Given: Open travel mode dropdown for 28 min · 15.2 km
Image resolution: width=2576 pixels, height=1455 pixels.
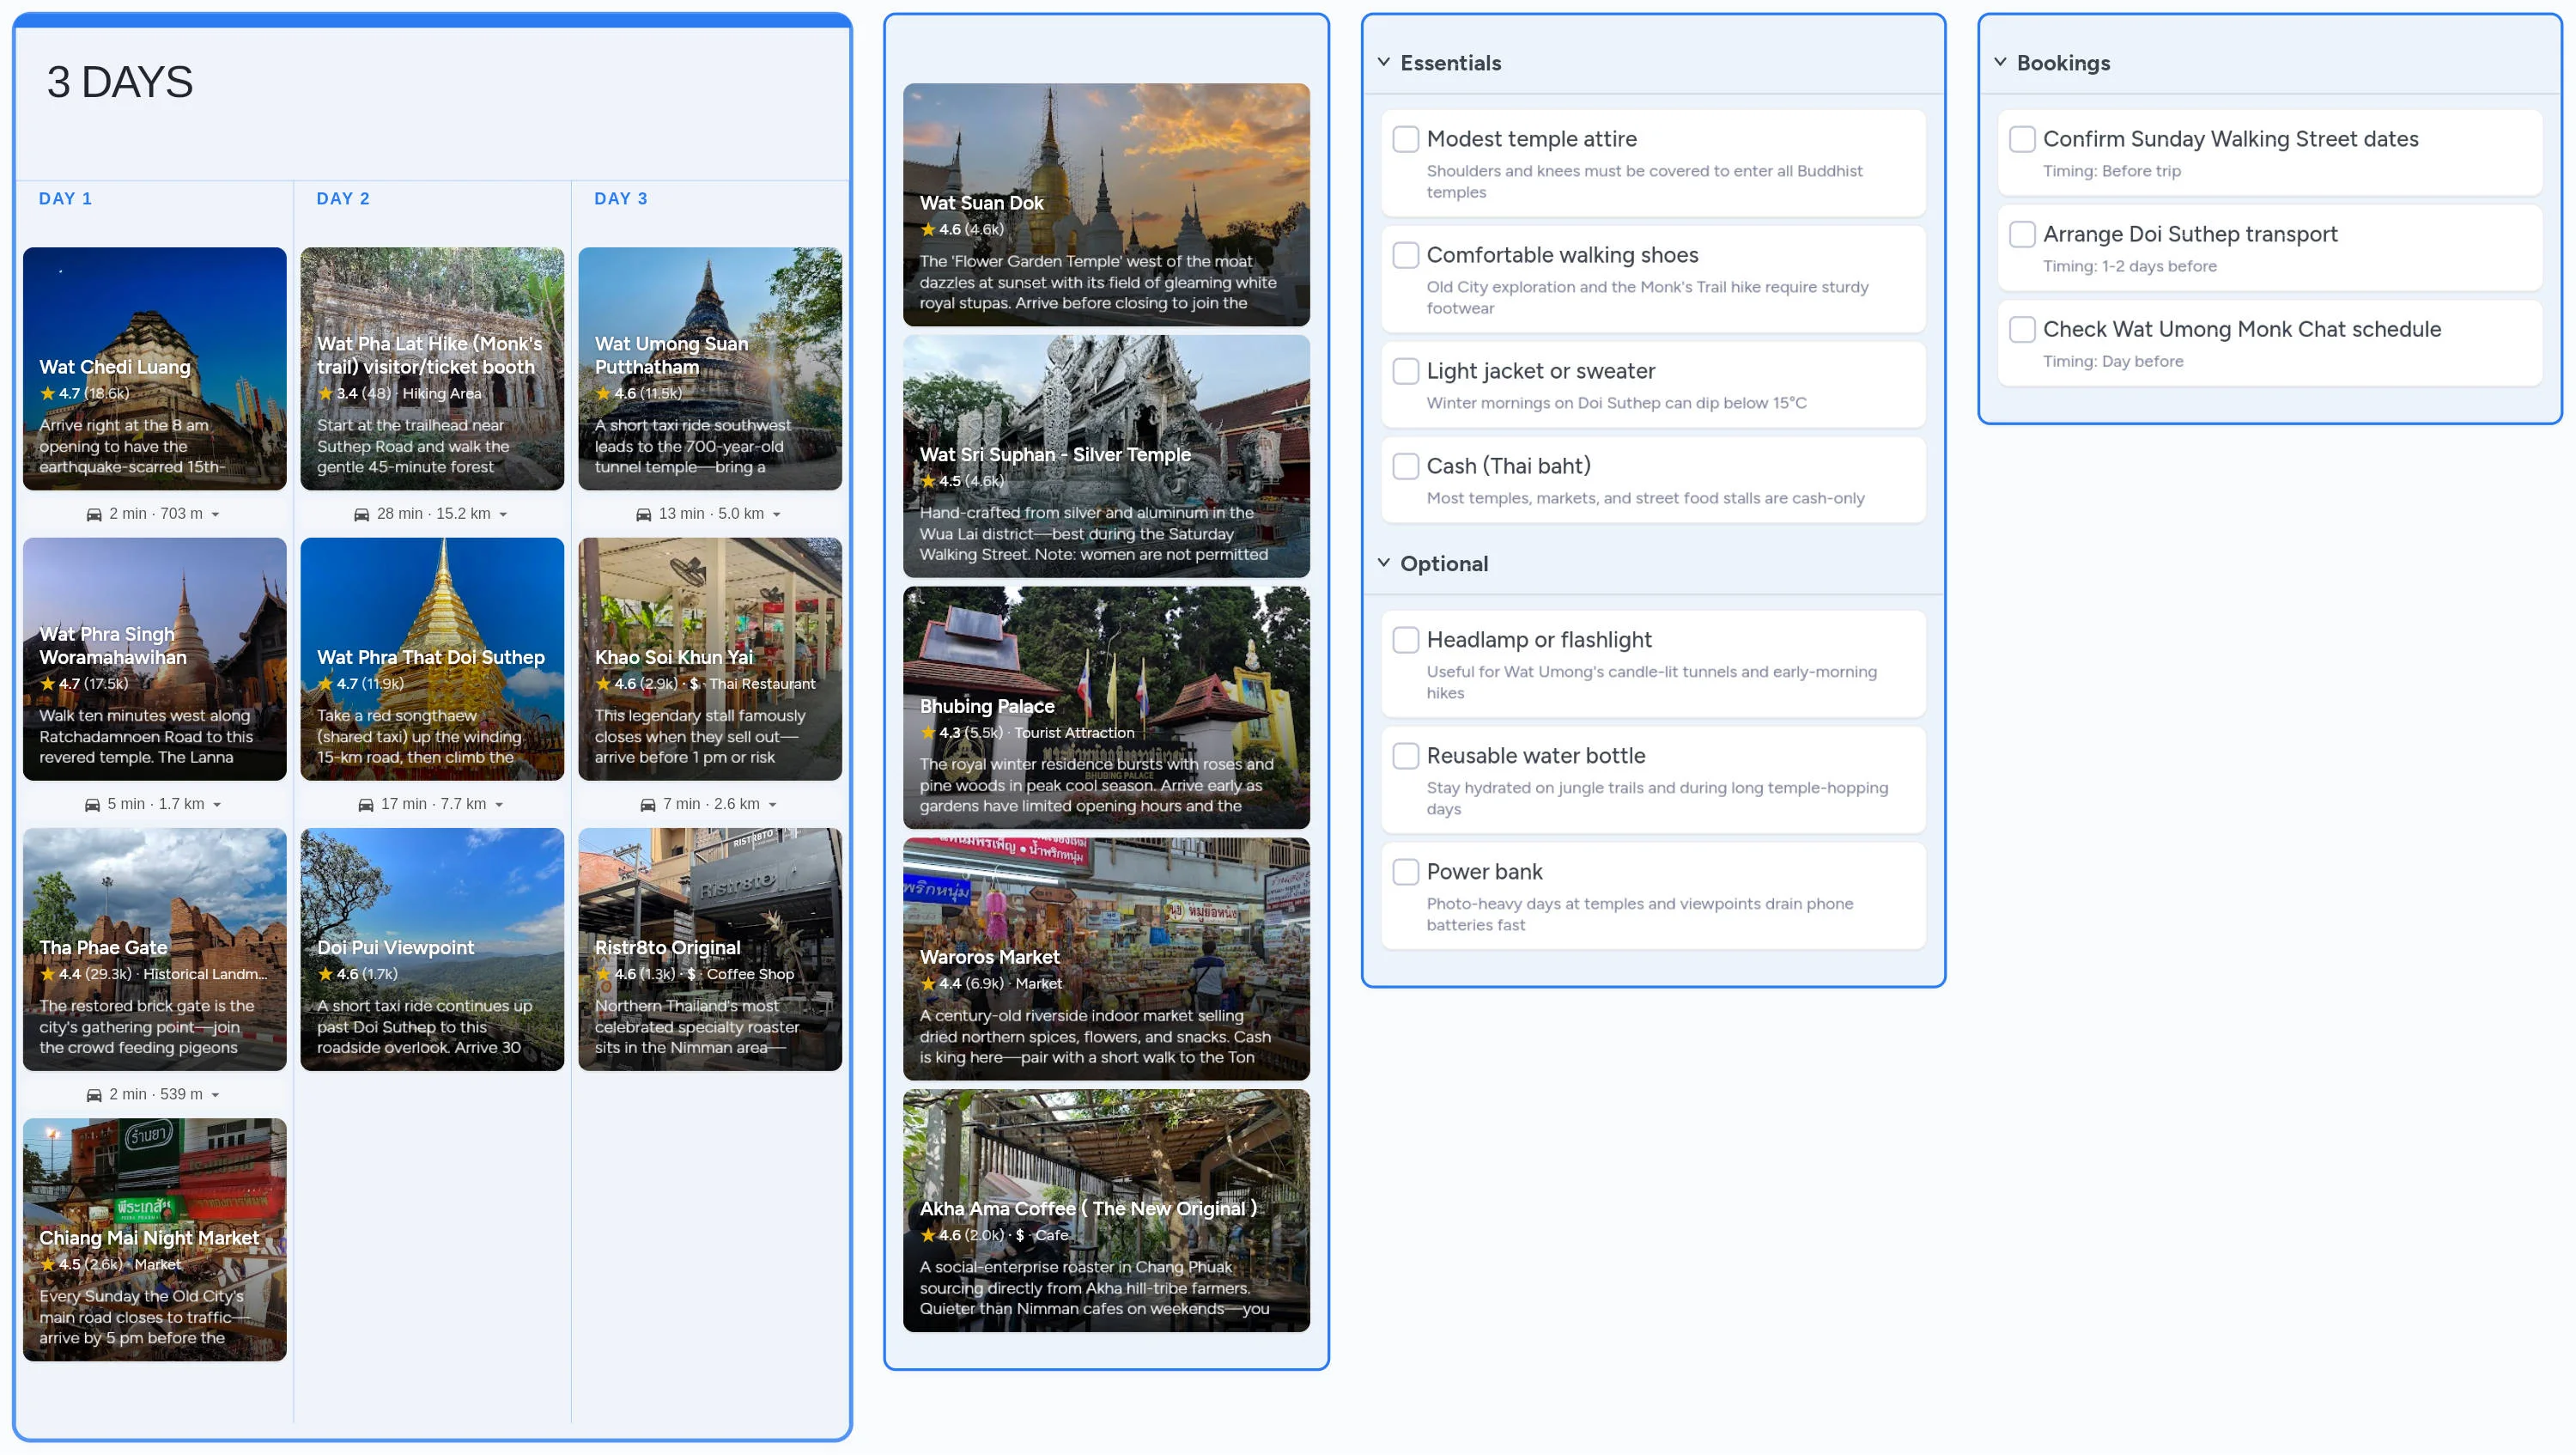Looking at the screenshot, I should (x=503, y=514).
